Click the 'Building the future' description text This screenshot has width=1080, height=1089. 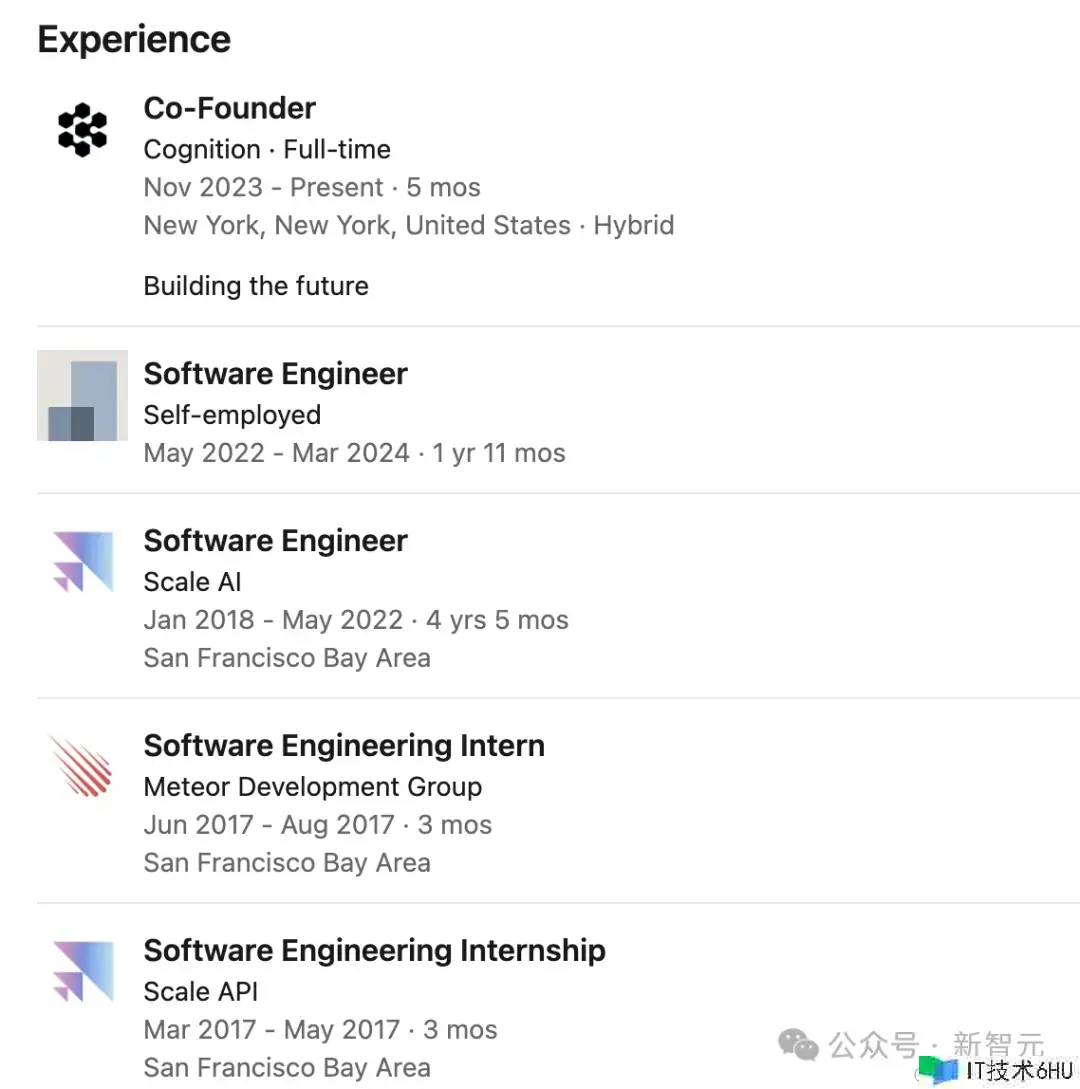coord(256,286)
